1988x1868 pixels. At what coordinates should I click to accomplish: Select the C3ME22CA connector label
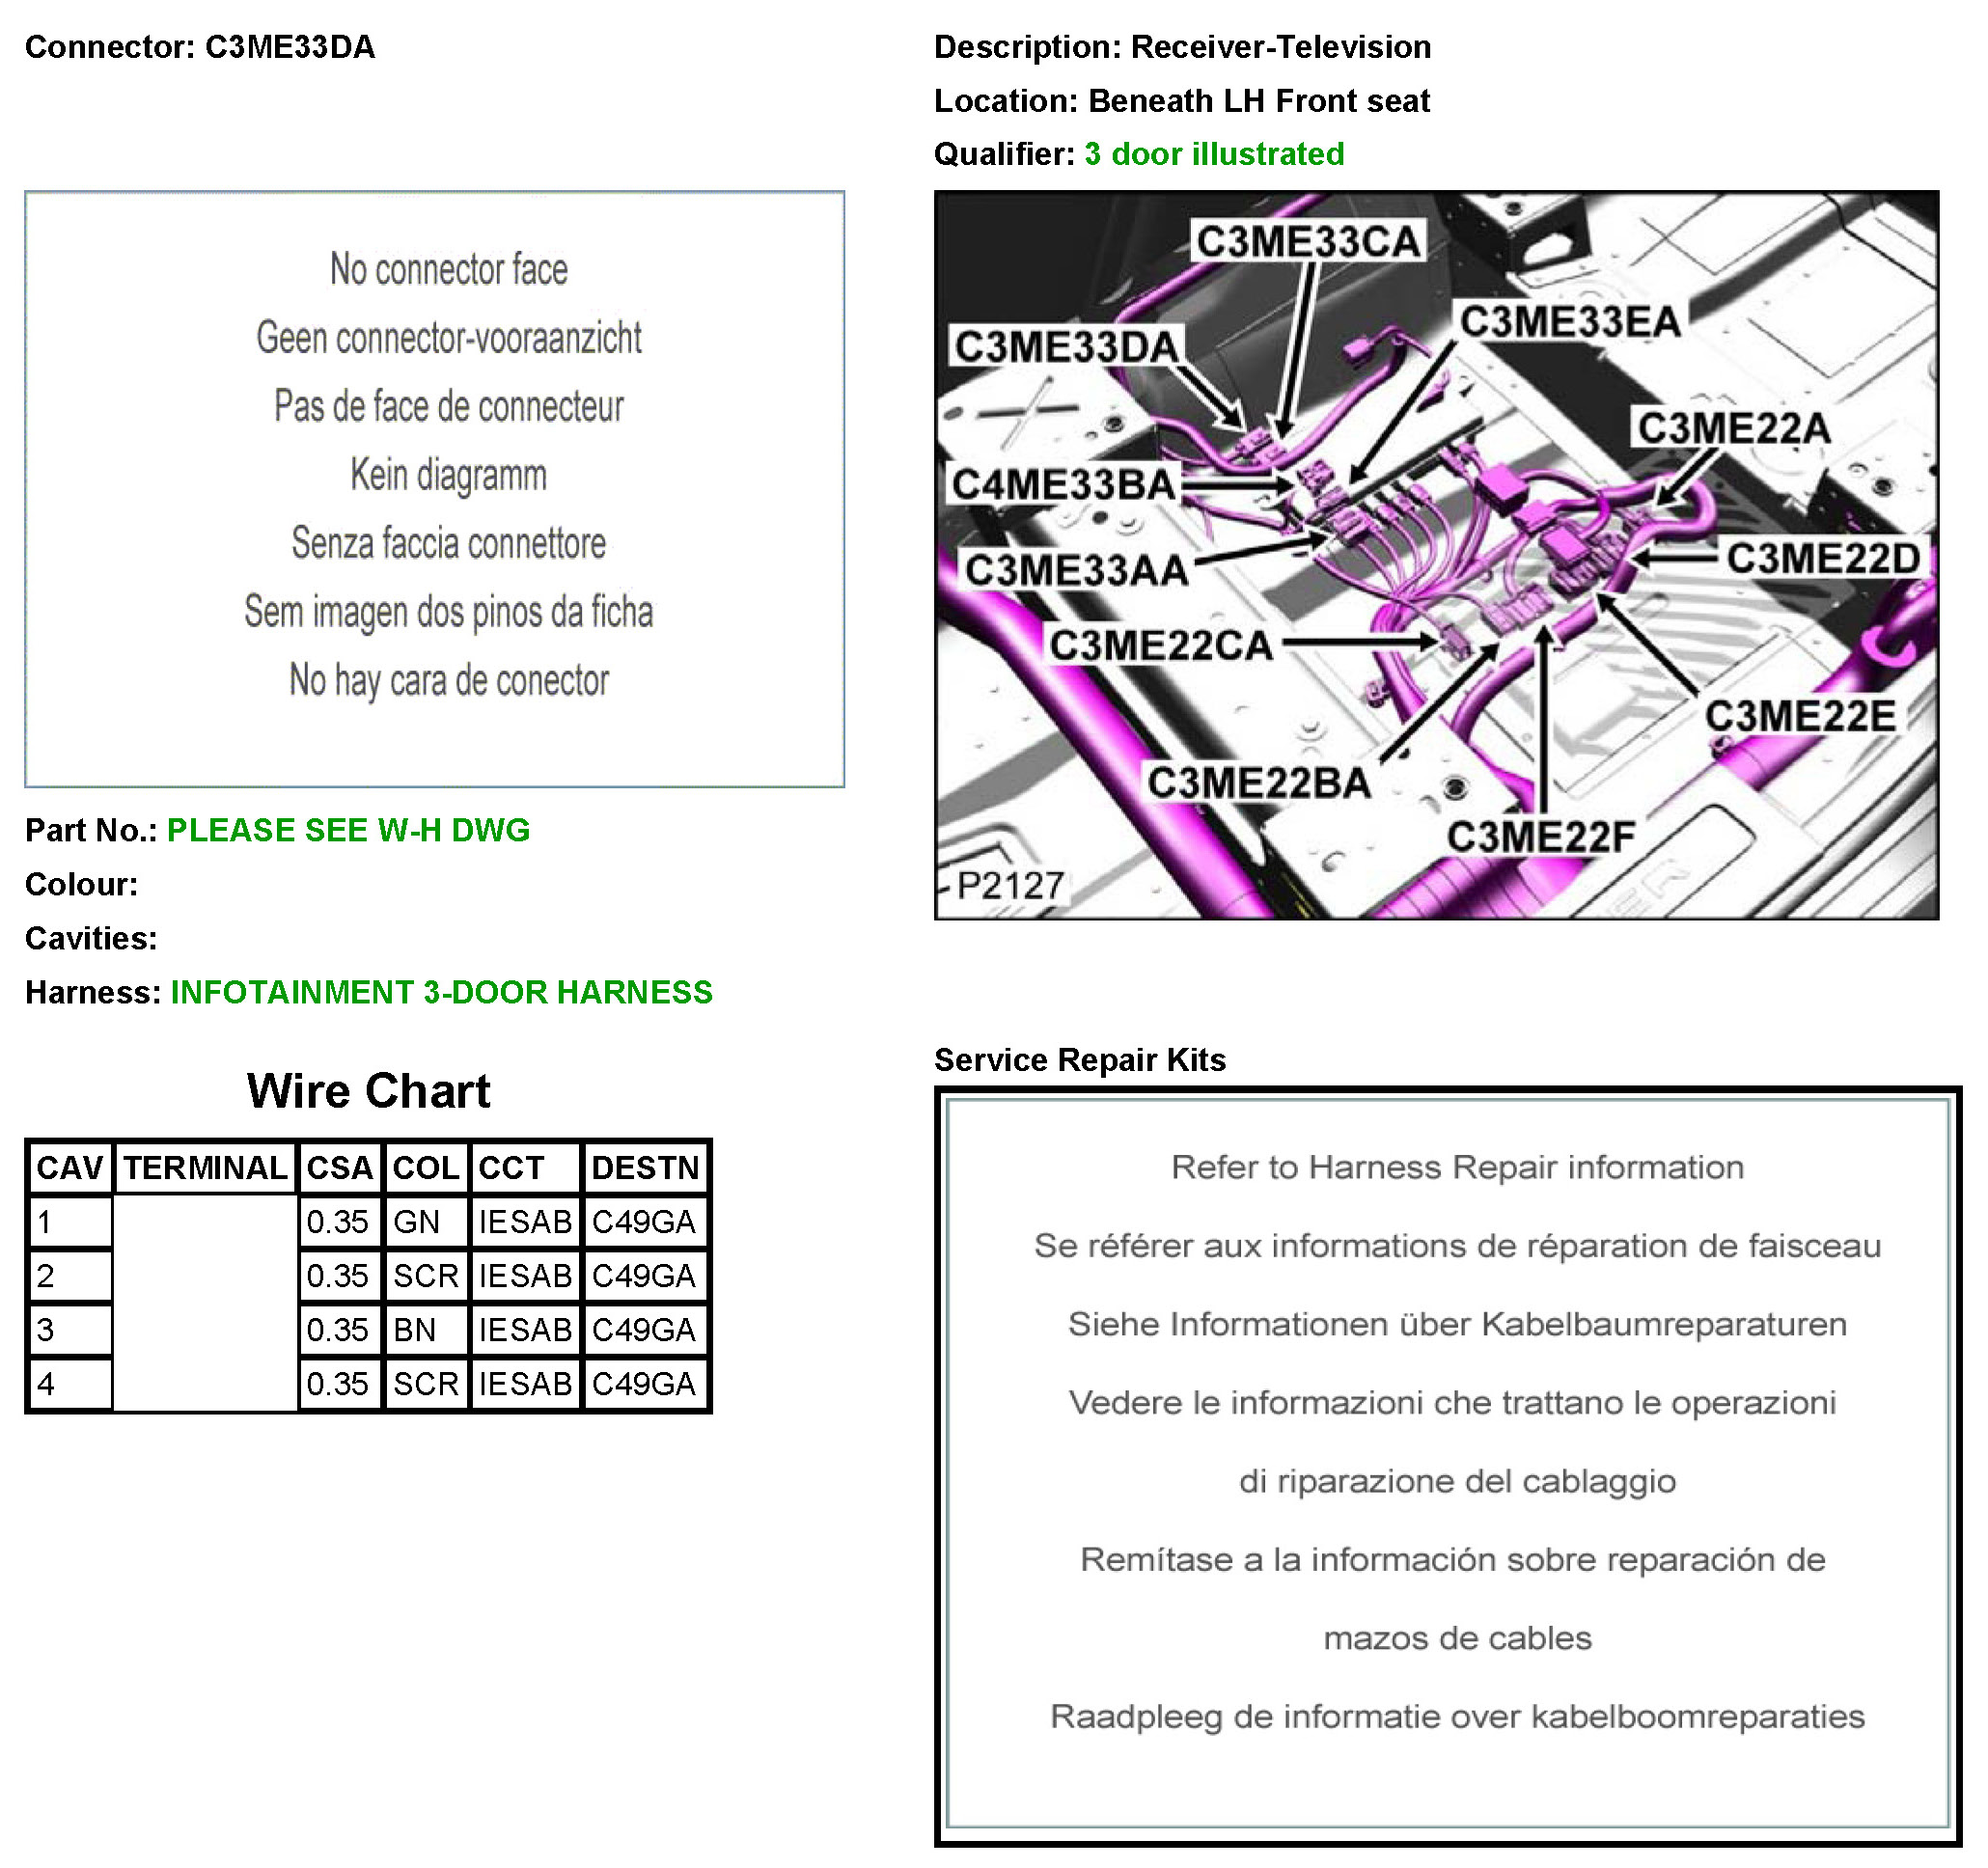point(1160,645)
